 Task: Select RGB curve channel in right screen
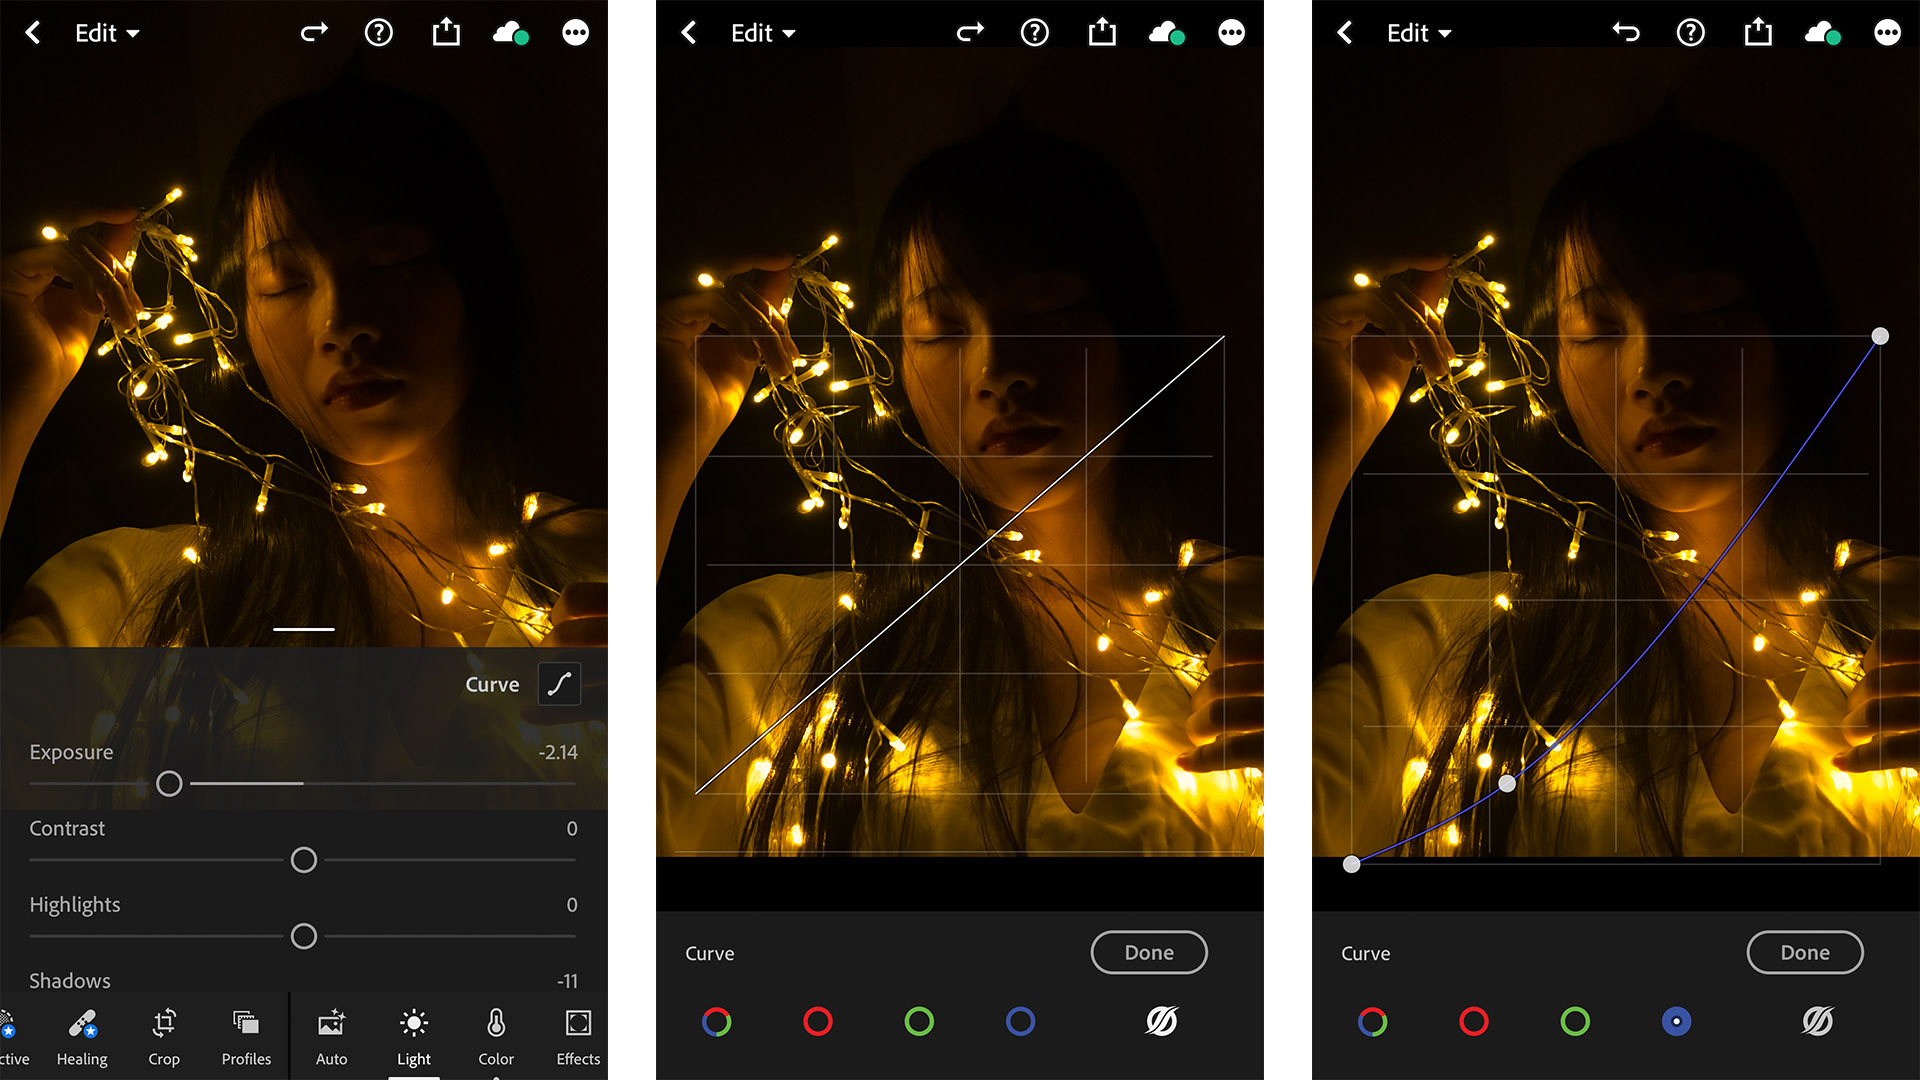[1373, 1021]
